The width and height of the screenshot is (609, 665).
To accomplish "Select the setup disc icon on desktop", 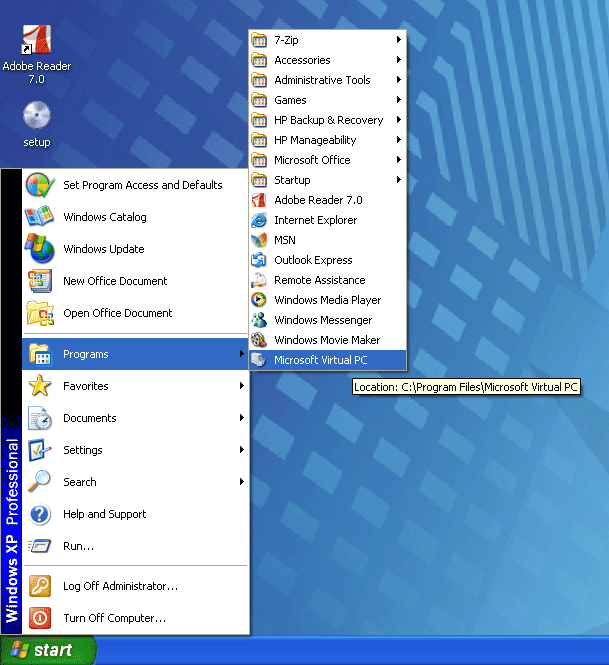I will tap(36, 115).
